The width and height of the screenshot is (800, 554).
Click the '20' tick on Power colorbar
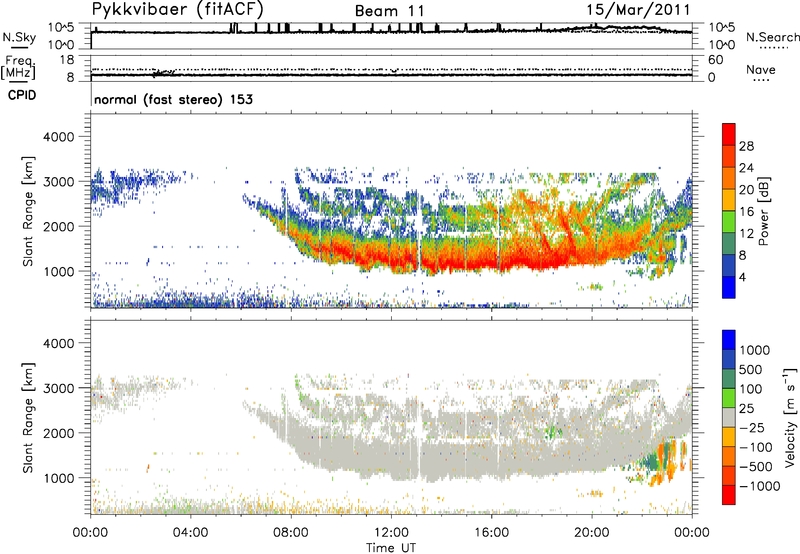pyautogui.click(x=746, y=190)
